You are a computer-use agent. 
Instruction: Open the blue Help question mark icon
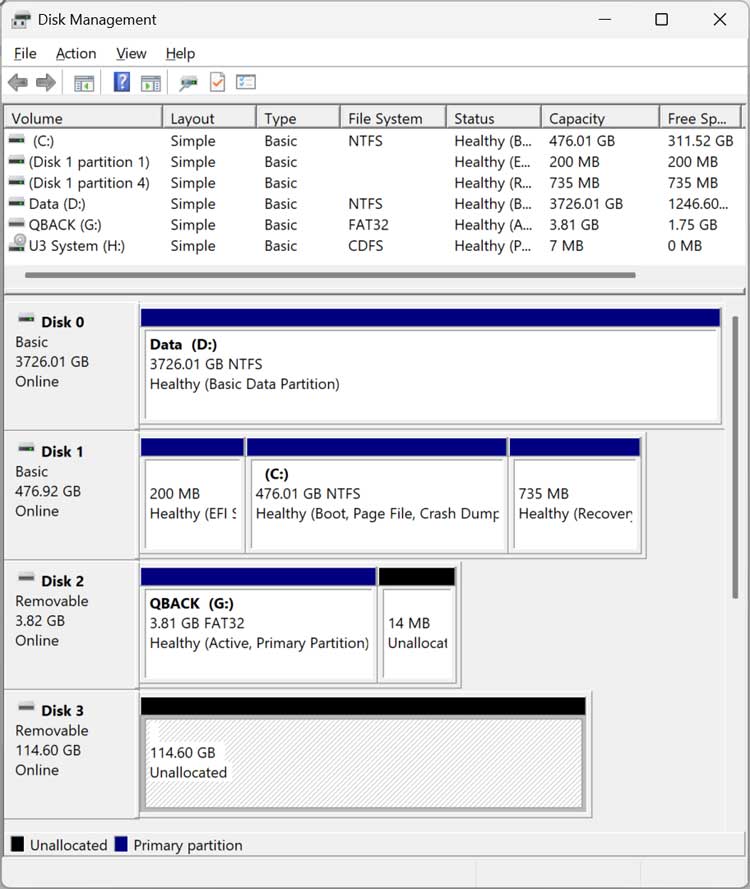(122, 82)
